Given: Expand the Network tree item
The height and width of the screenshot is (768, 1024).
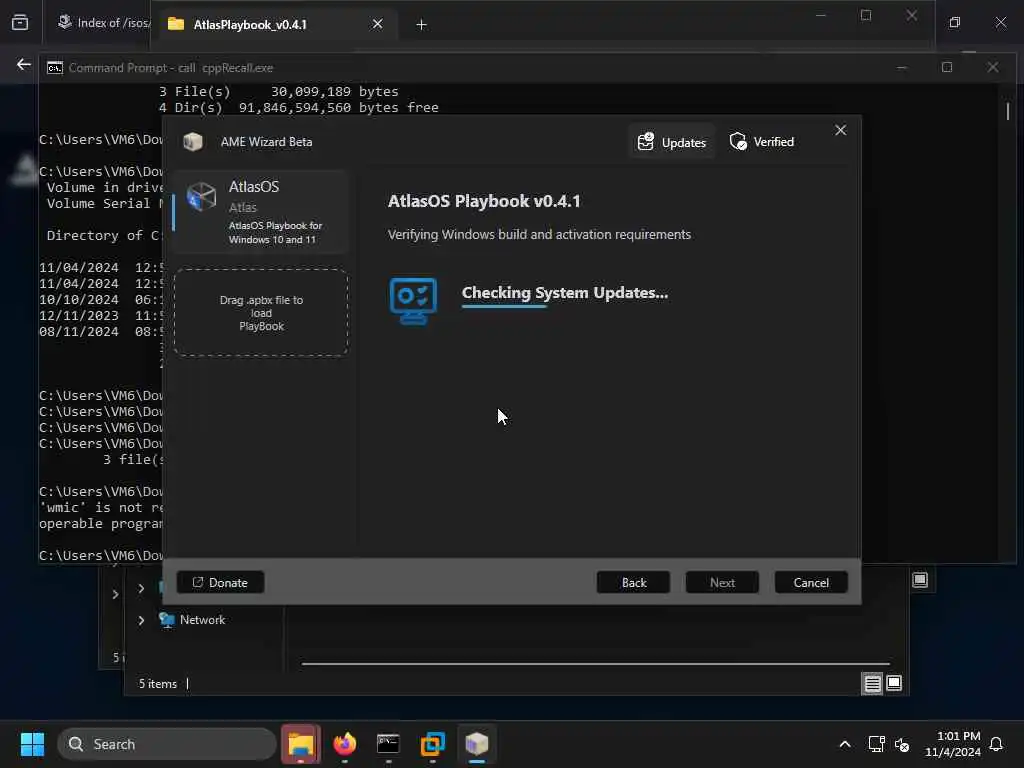Looking at the screenshot, I should coord(141,620).
